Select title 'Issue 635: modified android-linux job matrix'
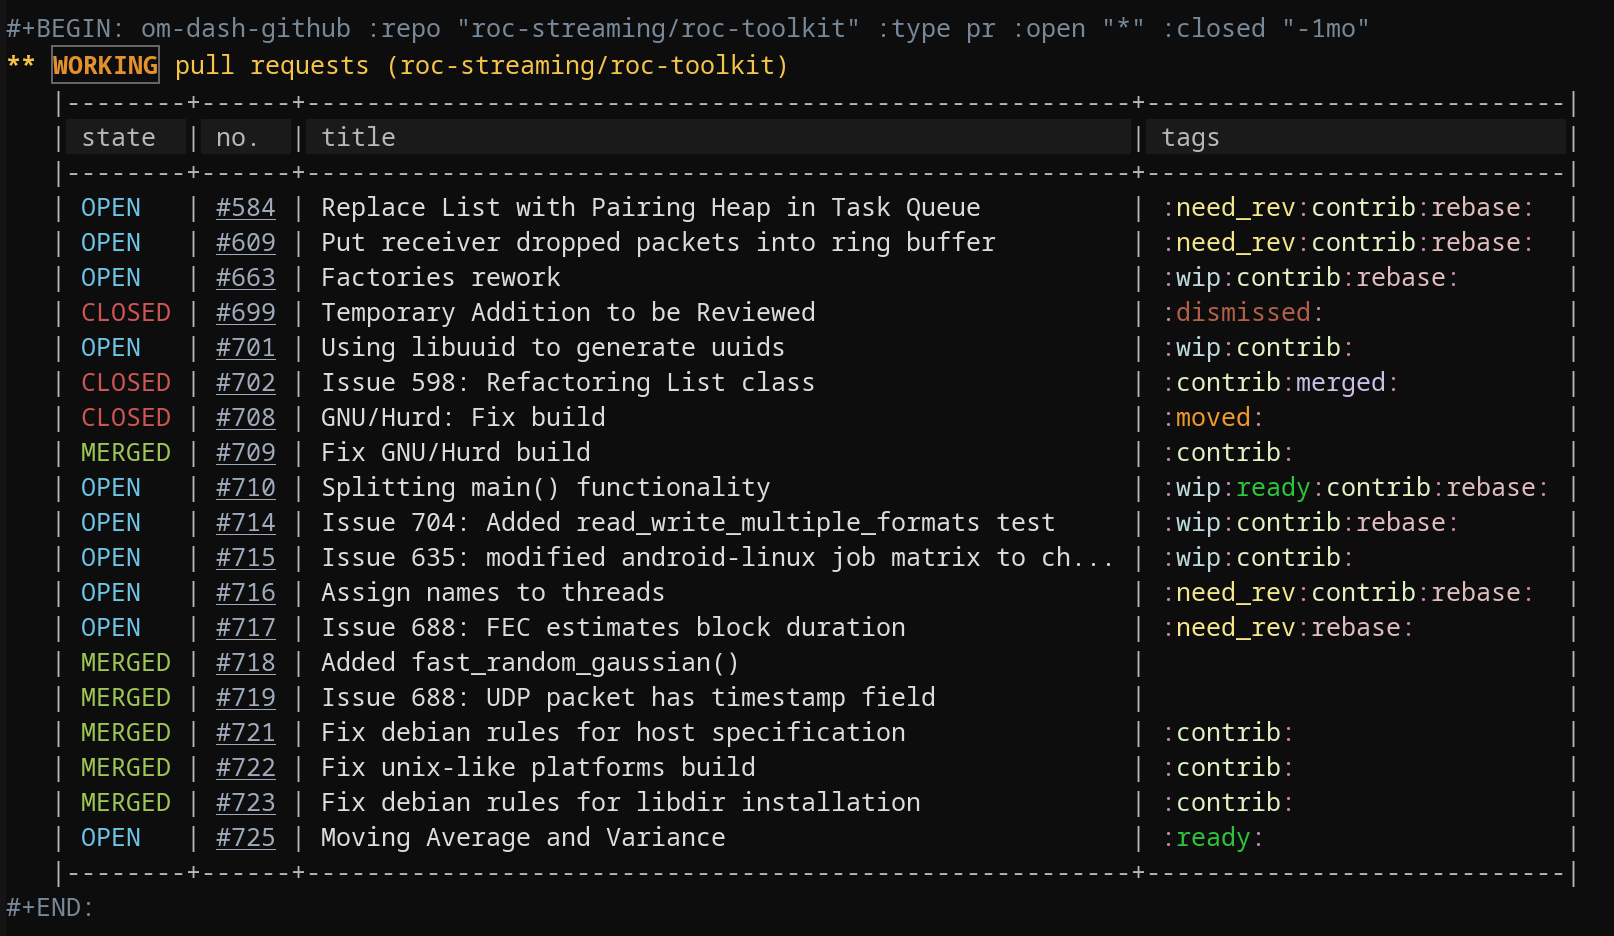The width and height of the screenshot is (1614, 936). [718, 558]
